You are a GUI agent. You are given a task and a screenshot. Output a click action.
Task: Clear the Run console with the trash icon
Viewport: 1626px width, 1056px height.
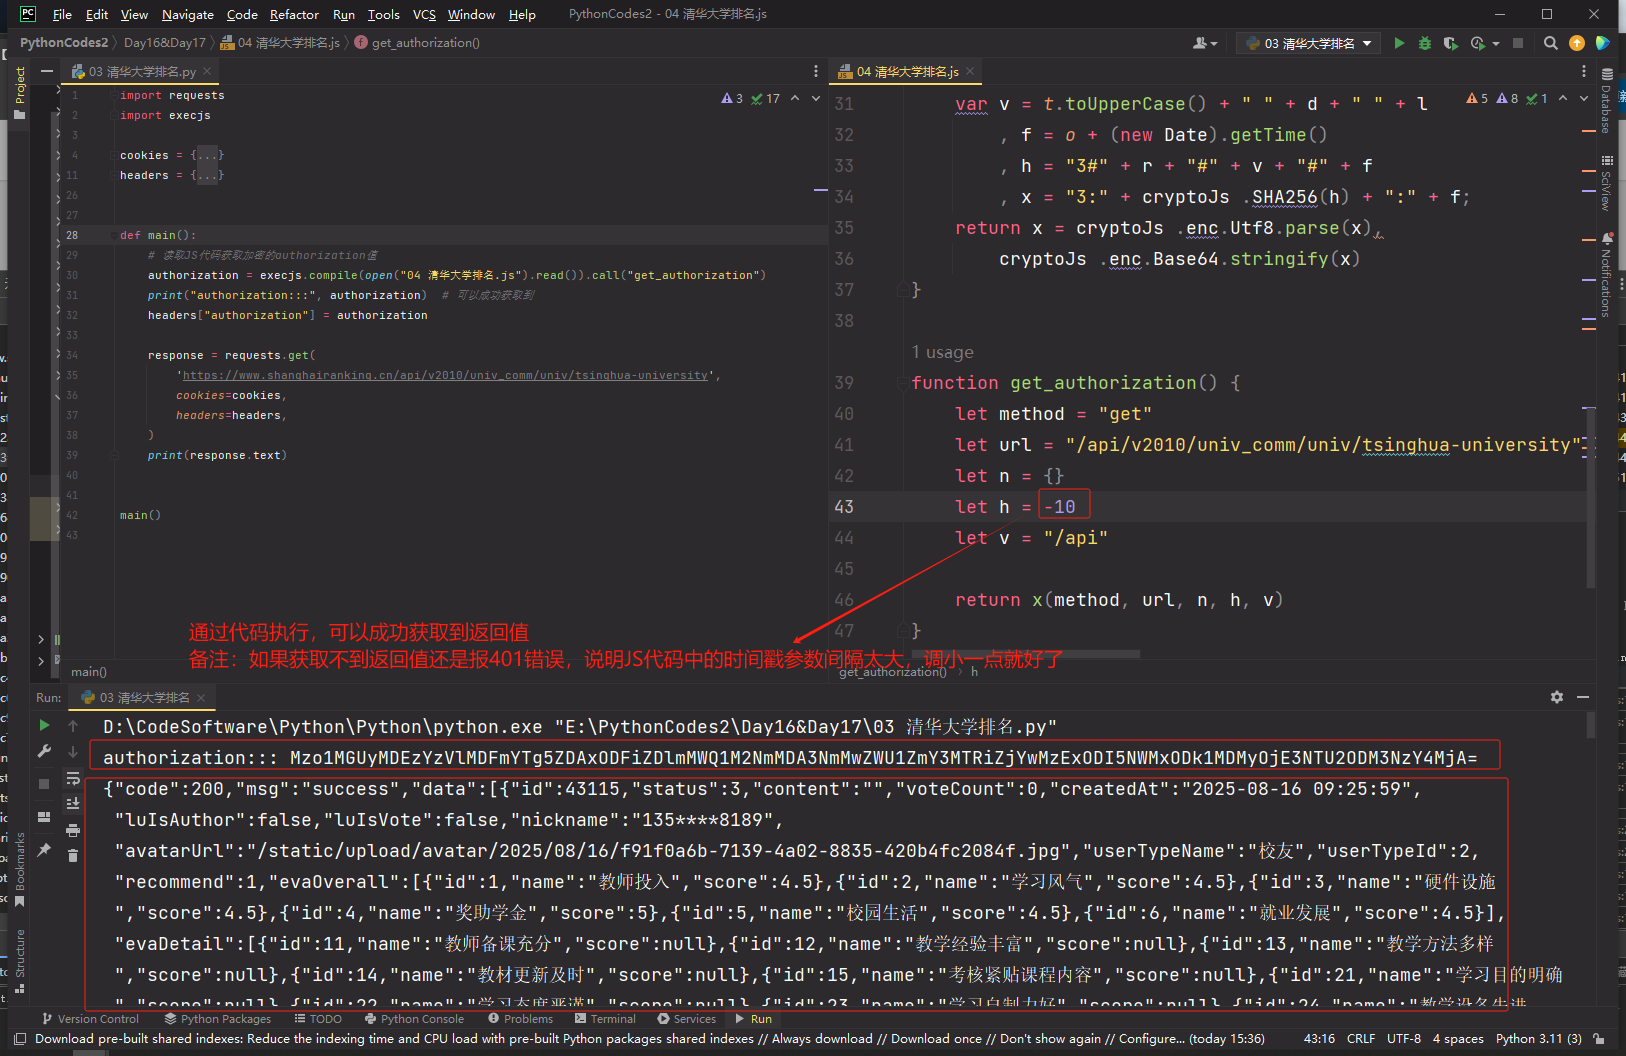click(73, 855)
